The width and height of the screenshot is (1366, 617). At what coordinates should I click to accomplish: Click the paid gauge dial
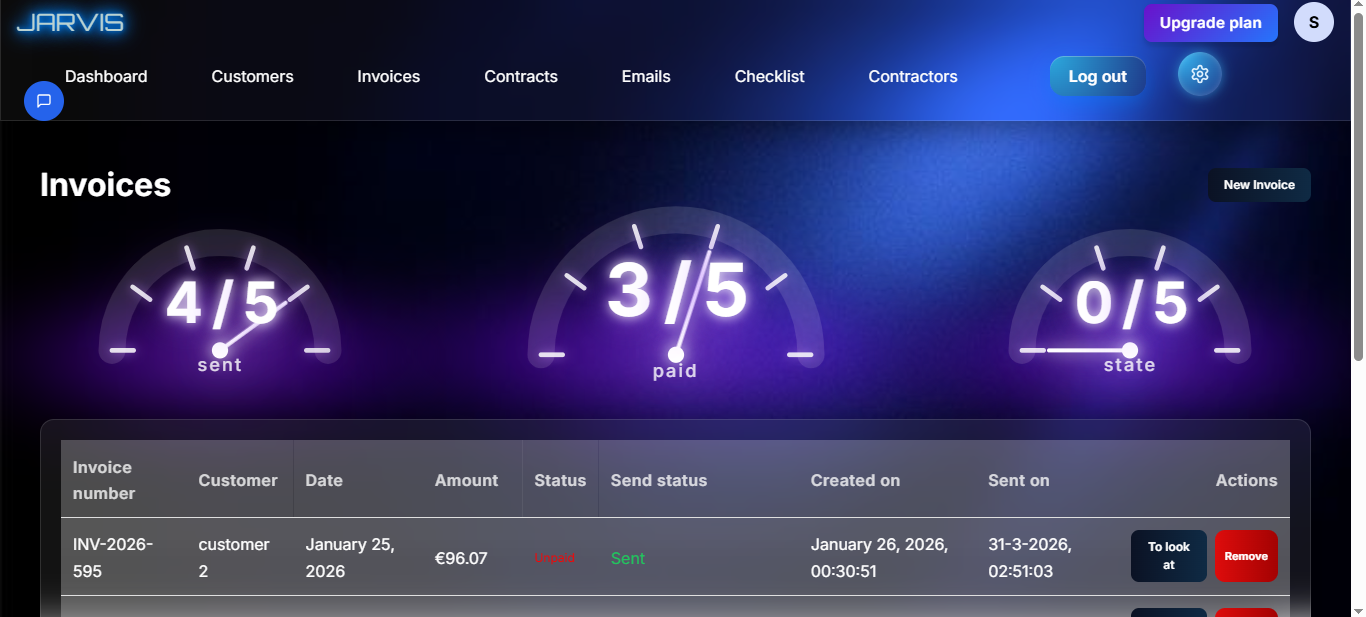(x=676, y=293)
